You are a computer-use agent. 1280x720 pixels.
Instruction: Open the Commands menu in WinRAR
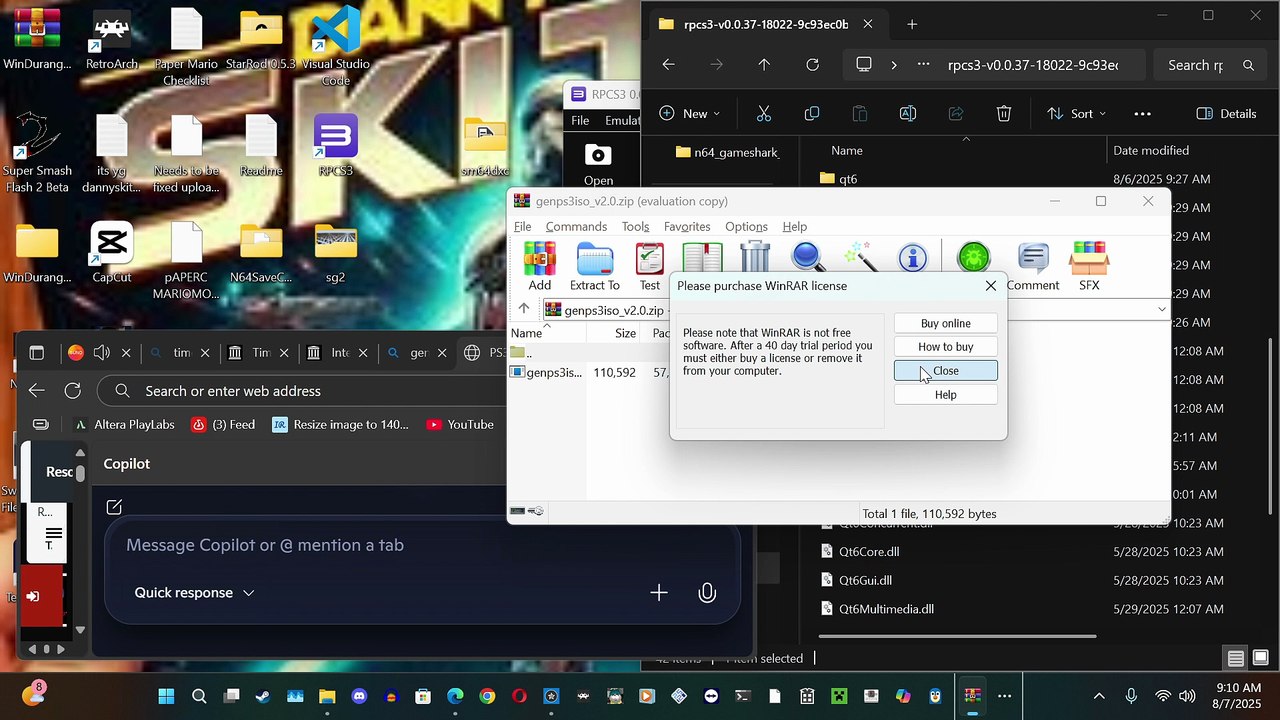tap(576, 227)
